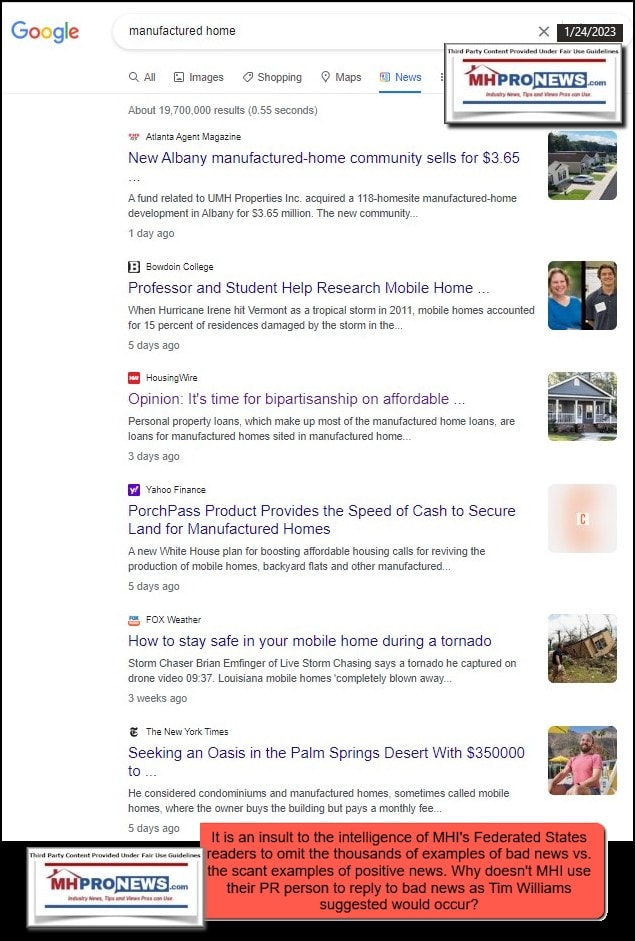Click Bowdoin College source name

click(x=179, y=266)
